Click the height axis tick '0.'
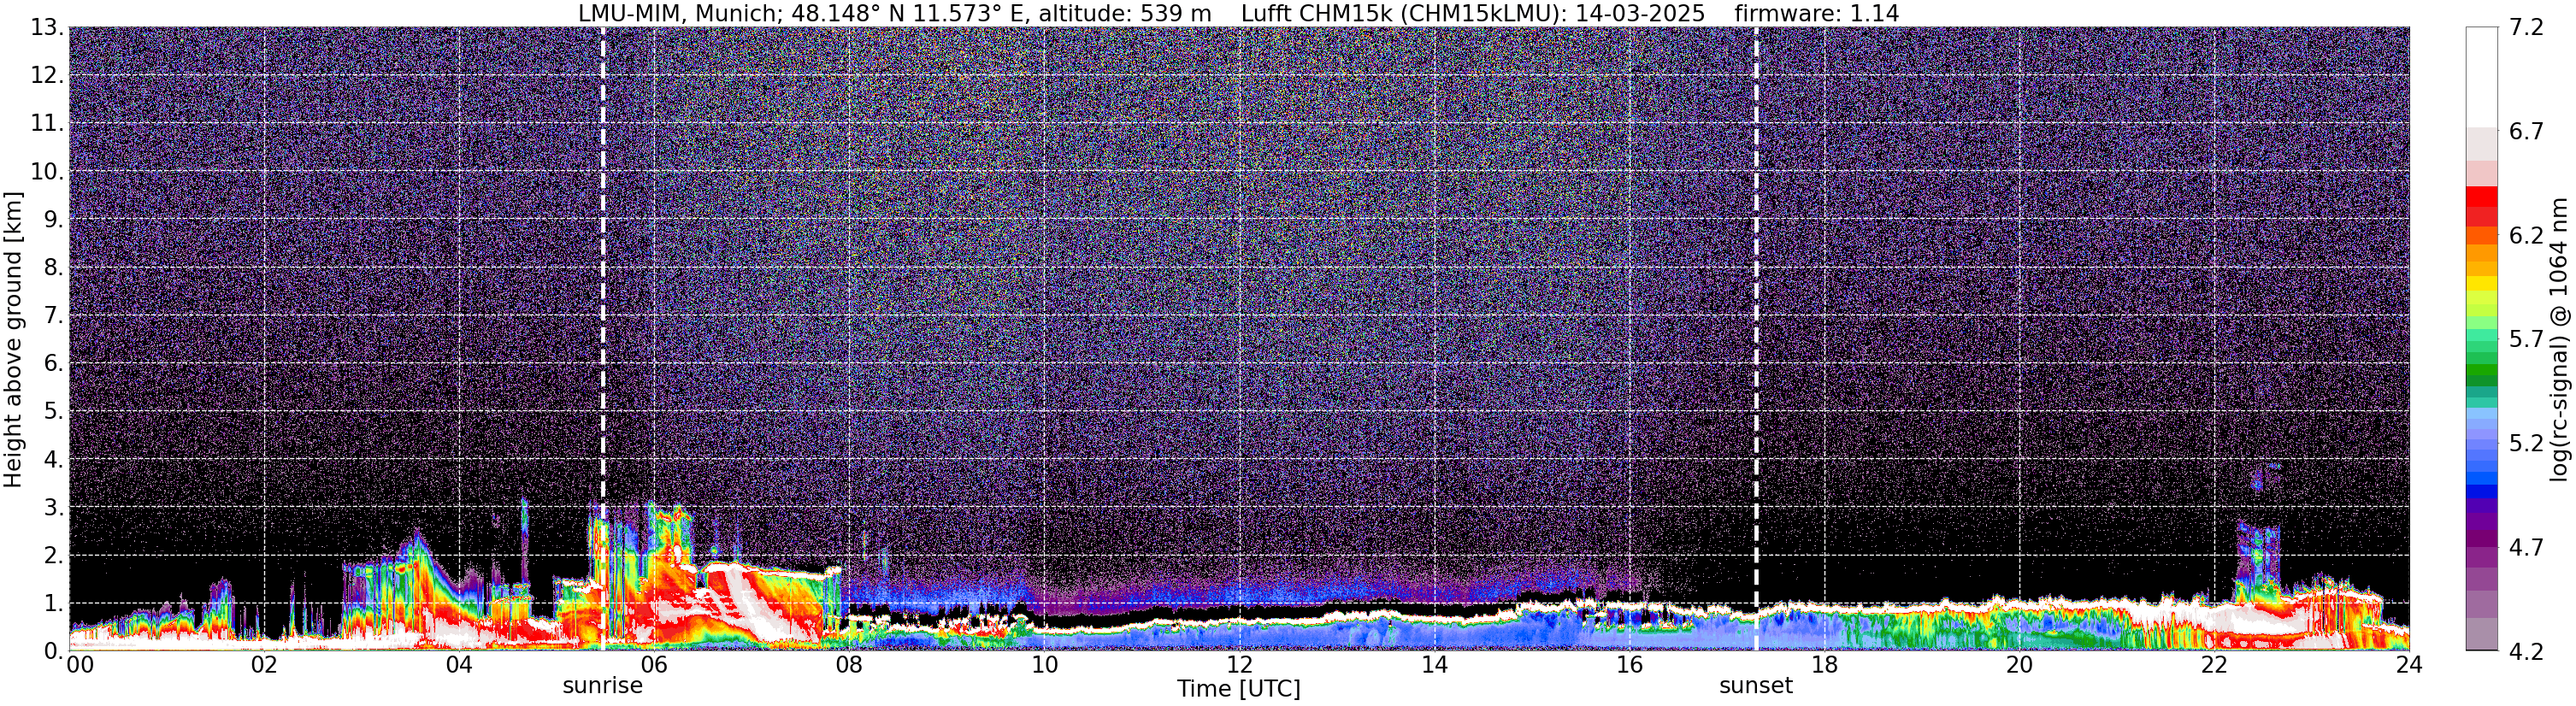The image size is (2576, 706). click(x=53, y=651)
